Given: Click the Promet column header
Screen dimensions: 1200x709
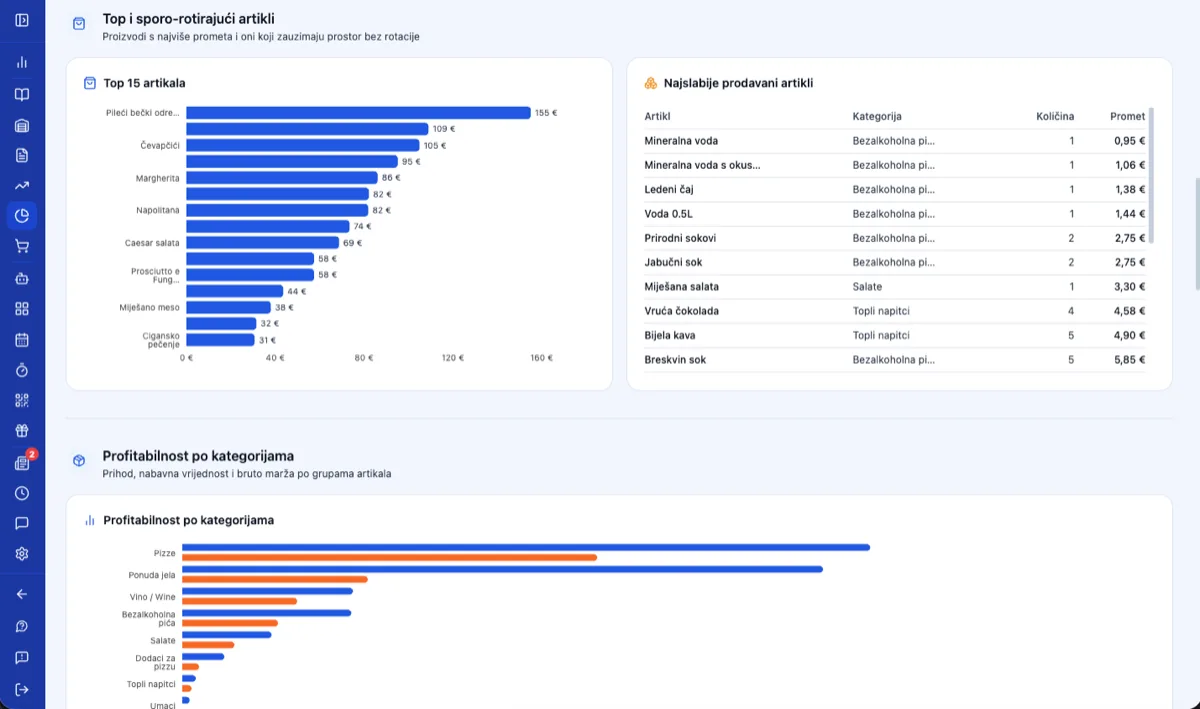Looking at the screenshot, I should click(x=1127, y=116).
